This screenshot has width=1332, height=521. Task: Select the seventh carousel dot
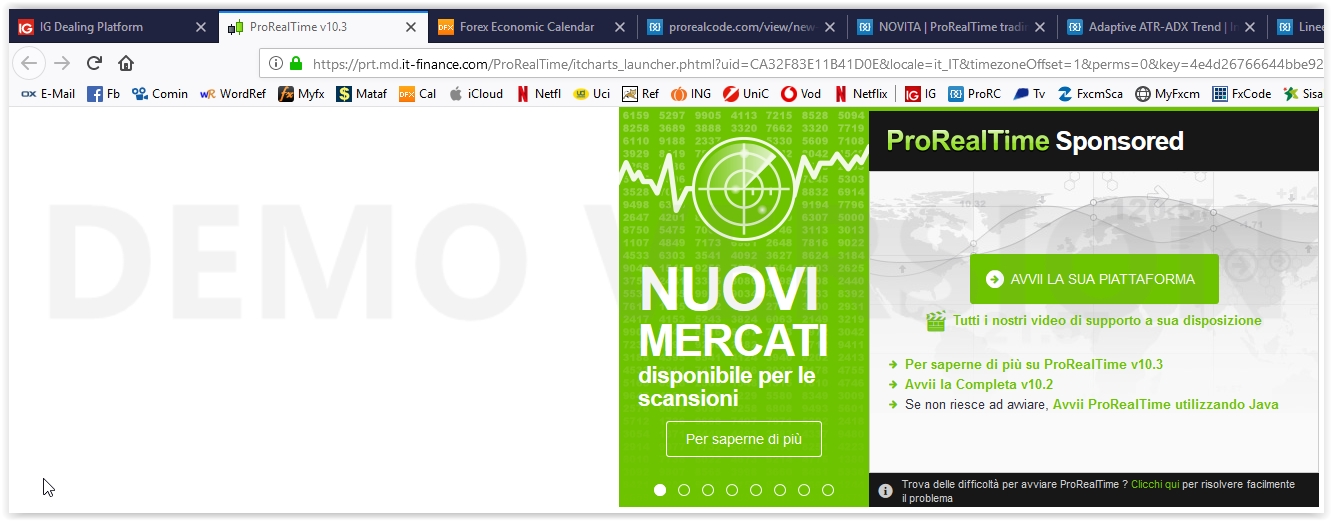pos(804,490)
